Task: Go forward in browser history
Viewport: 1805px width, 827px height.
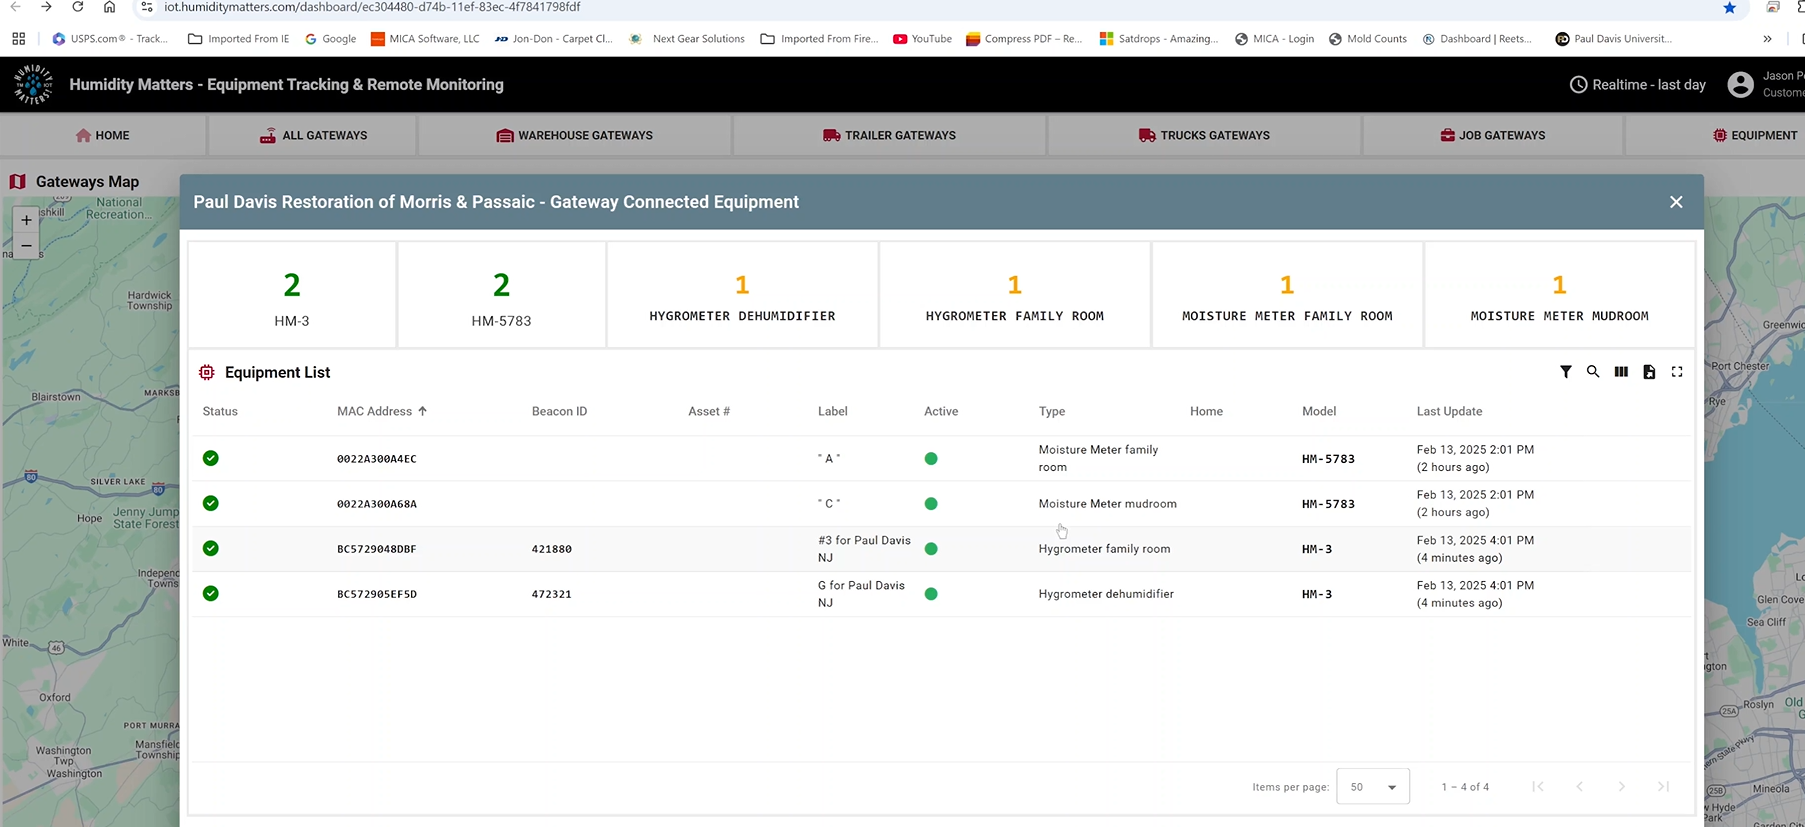Action: coord(46,7)
